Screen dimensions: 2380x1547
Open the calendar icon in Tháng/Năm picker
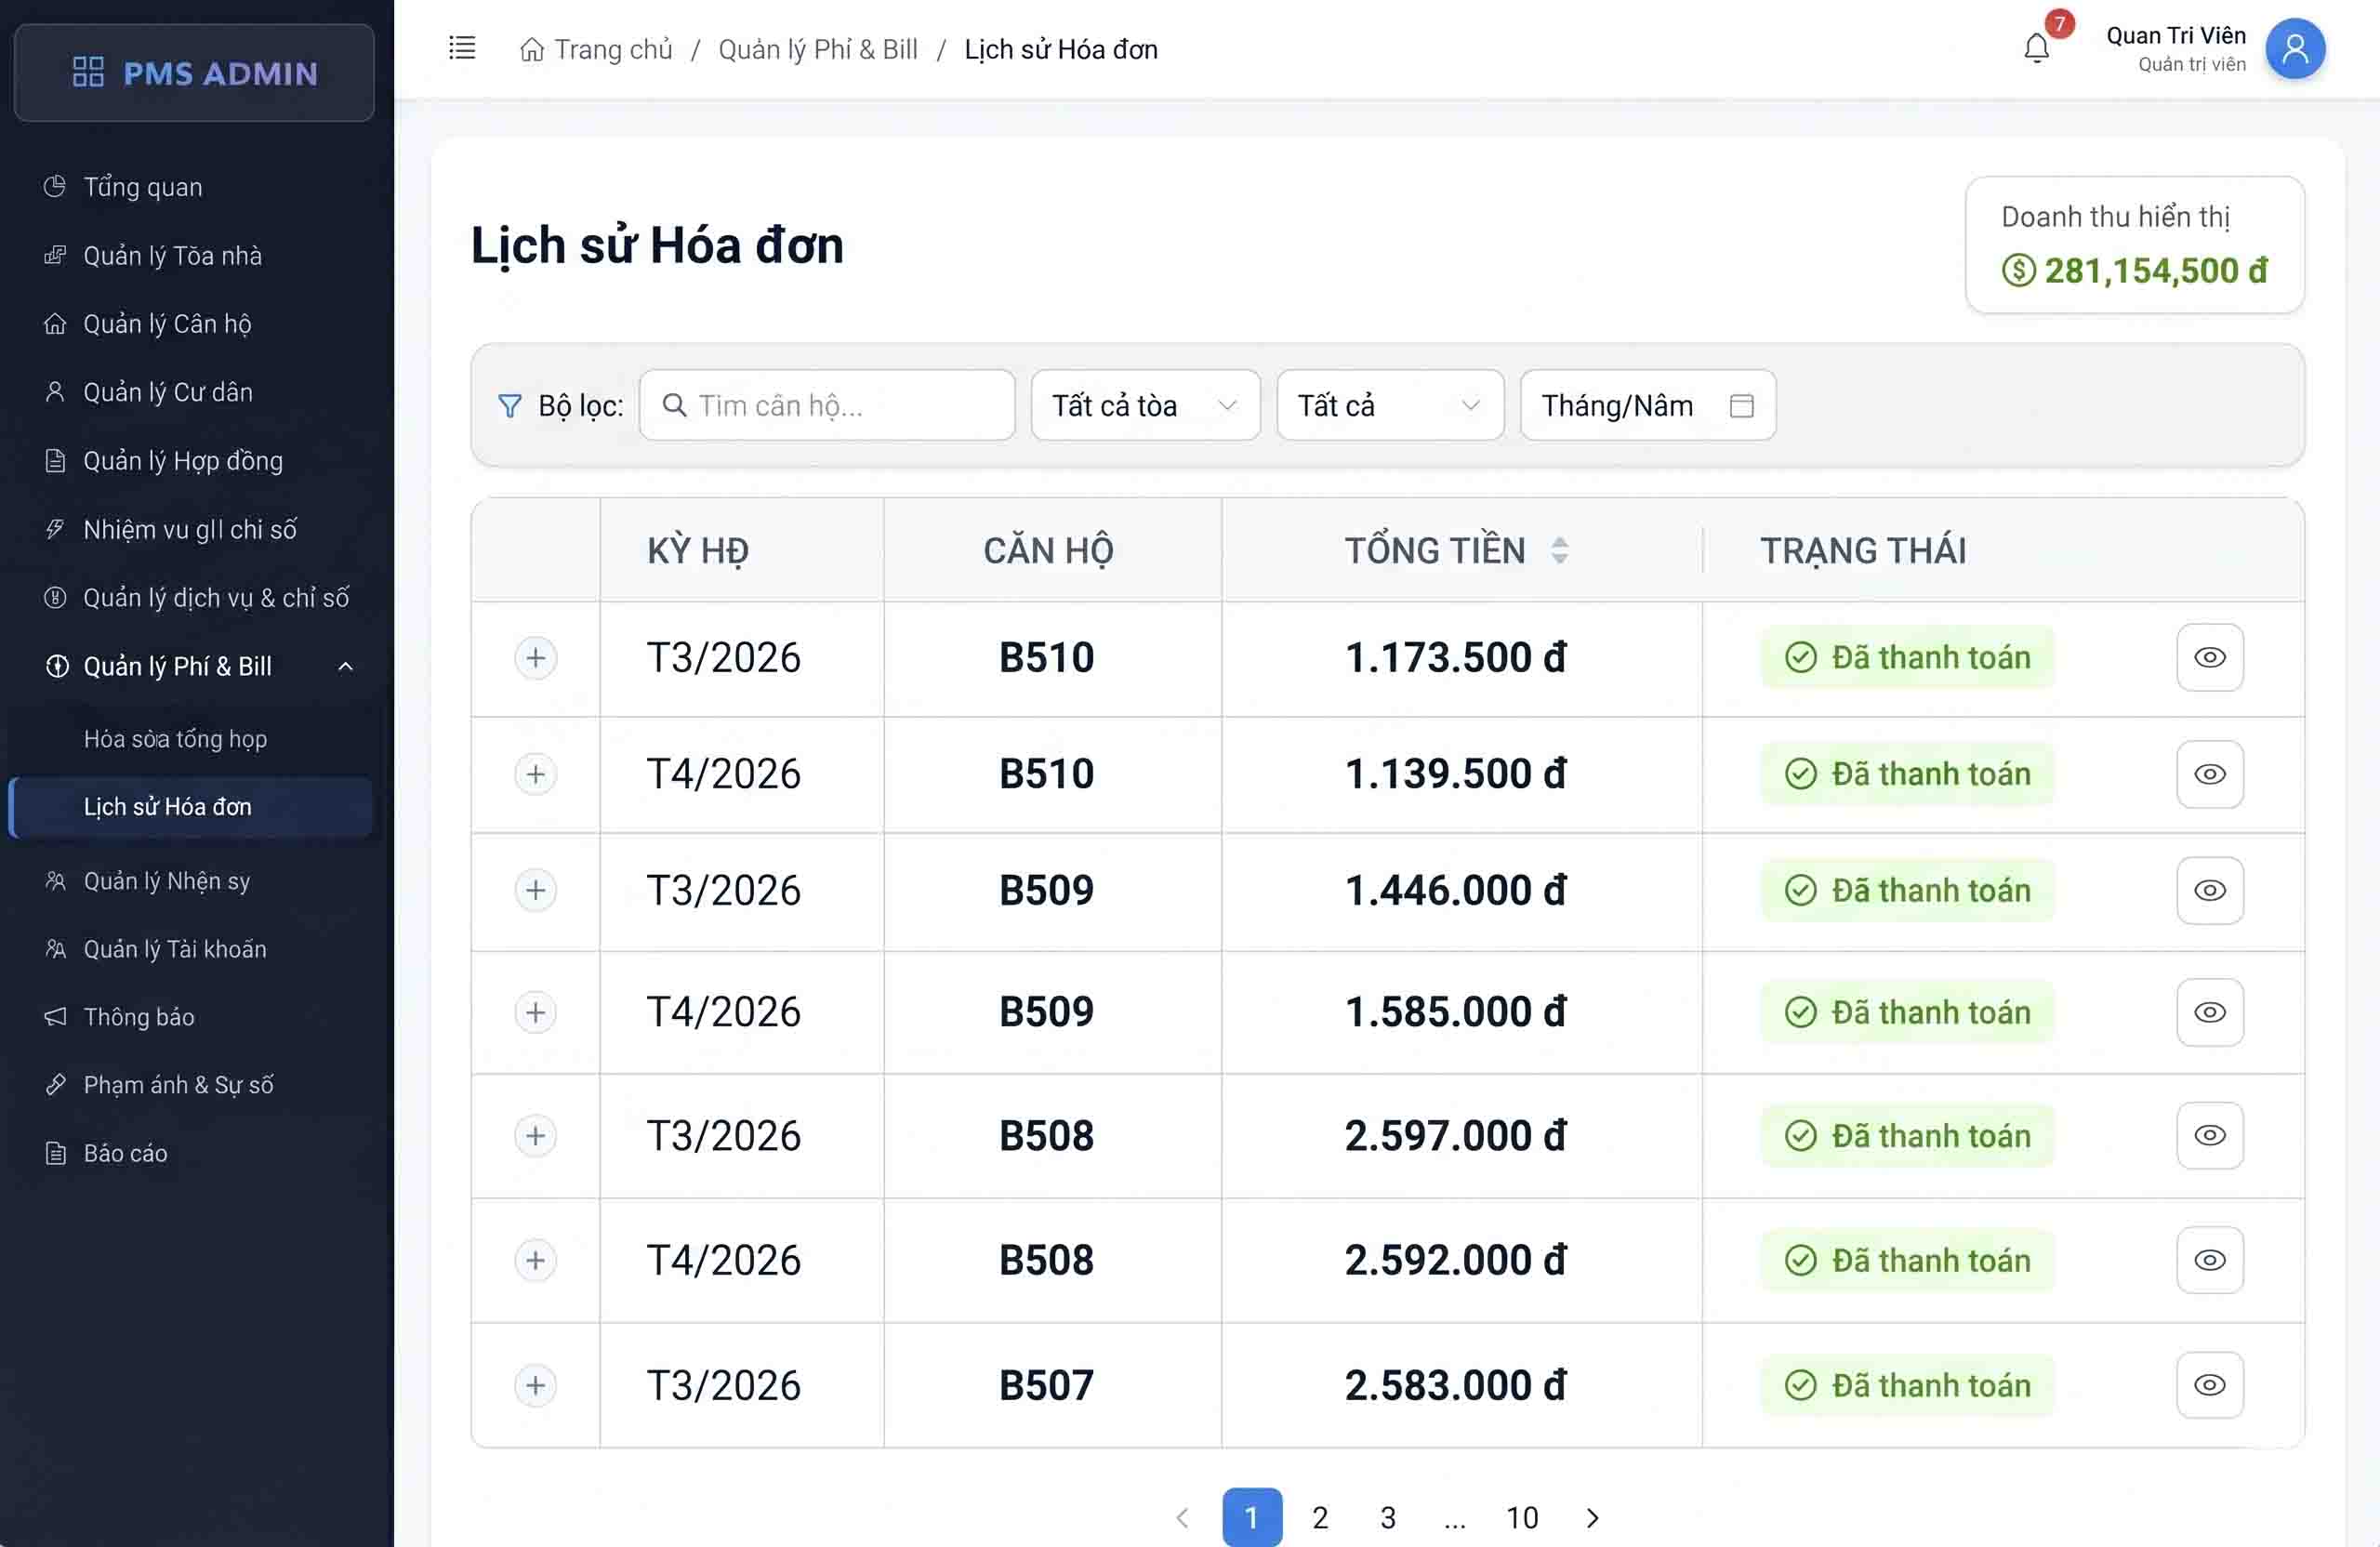tap(1741, 405)
